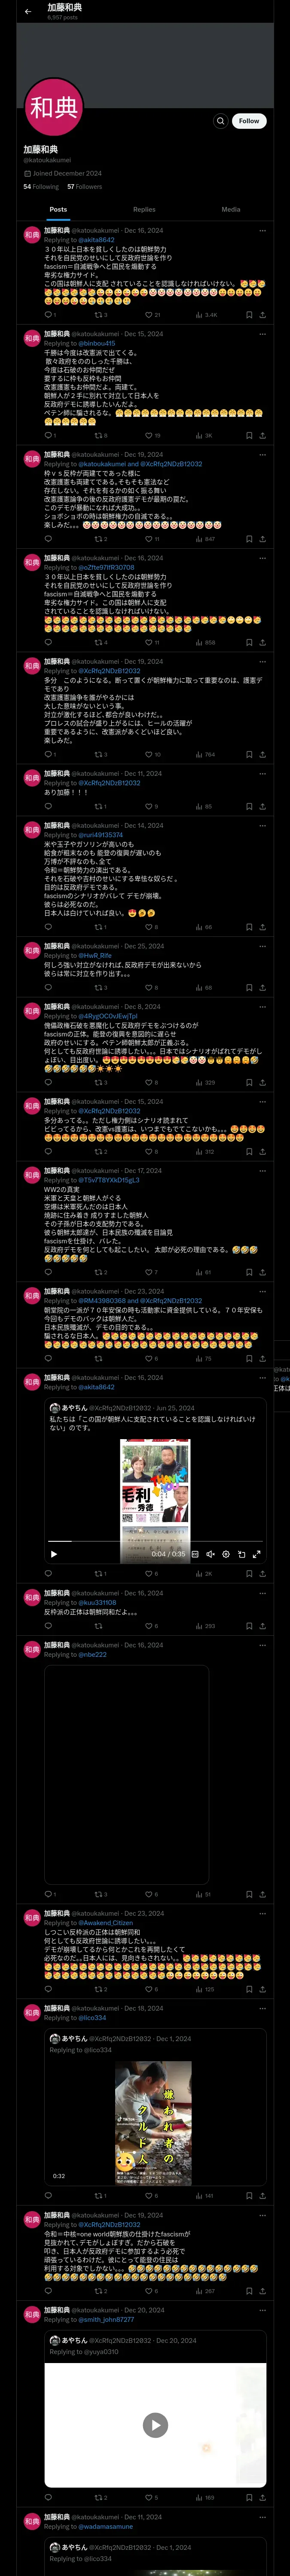Open profile search magnifier icon
This screenshot has height=2576, width=290.
pyautogui.click(x=221, y=121)
